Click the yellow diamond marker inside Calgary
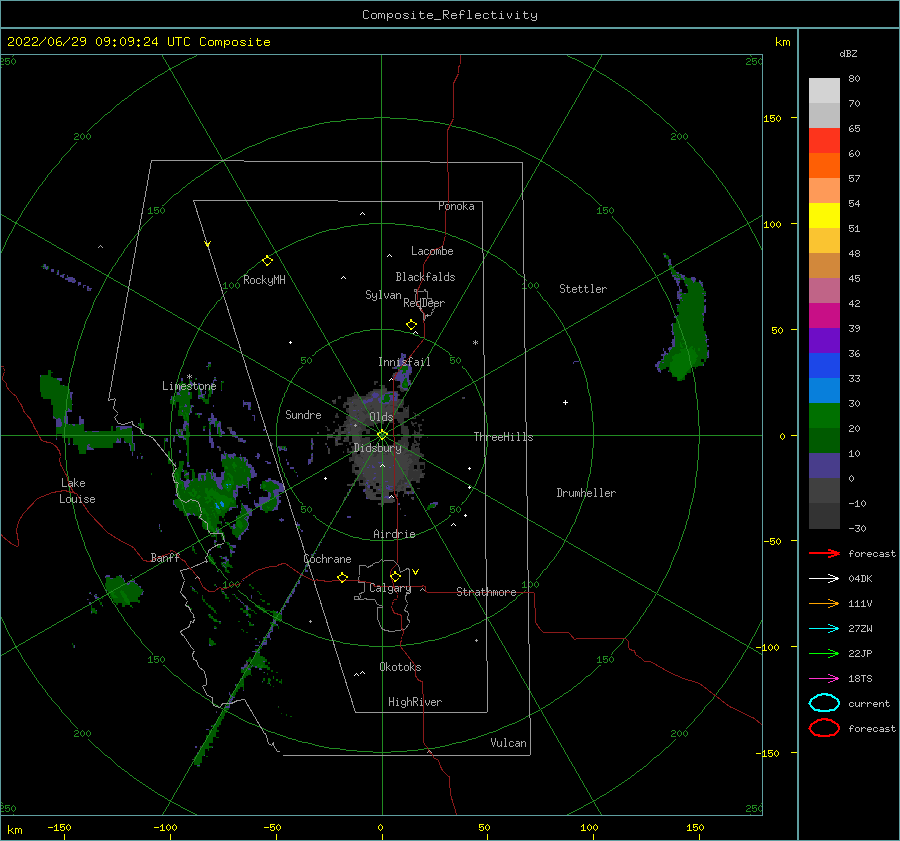The image size is (900, 841). point(395,576)
